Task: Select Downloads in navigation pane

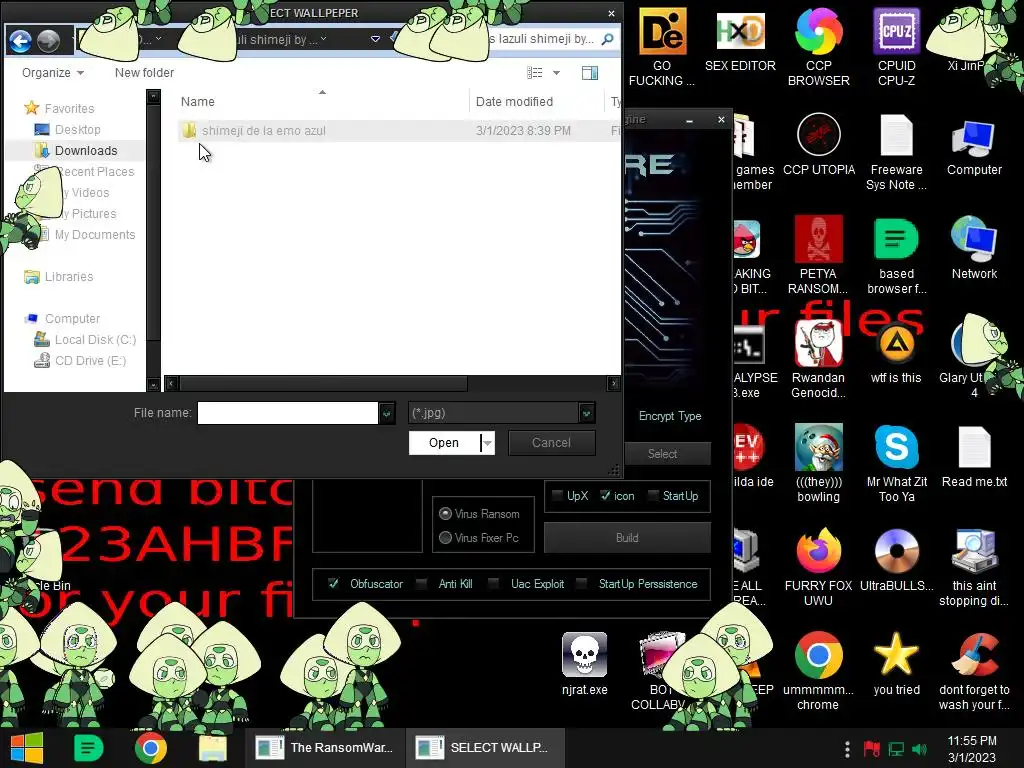Action: (x=86, y=150)
